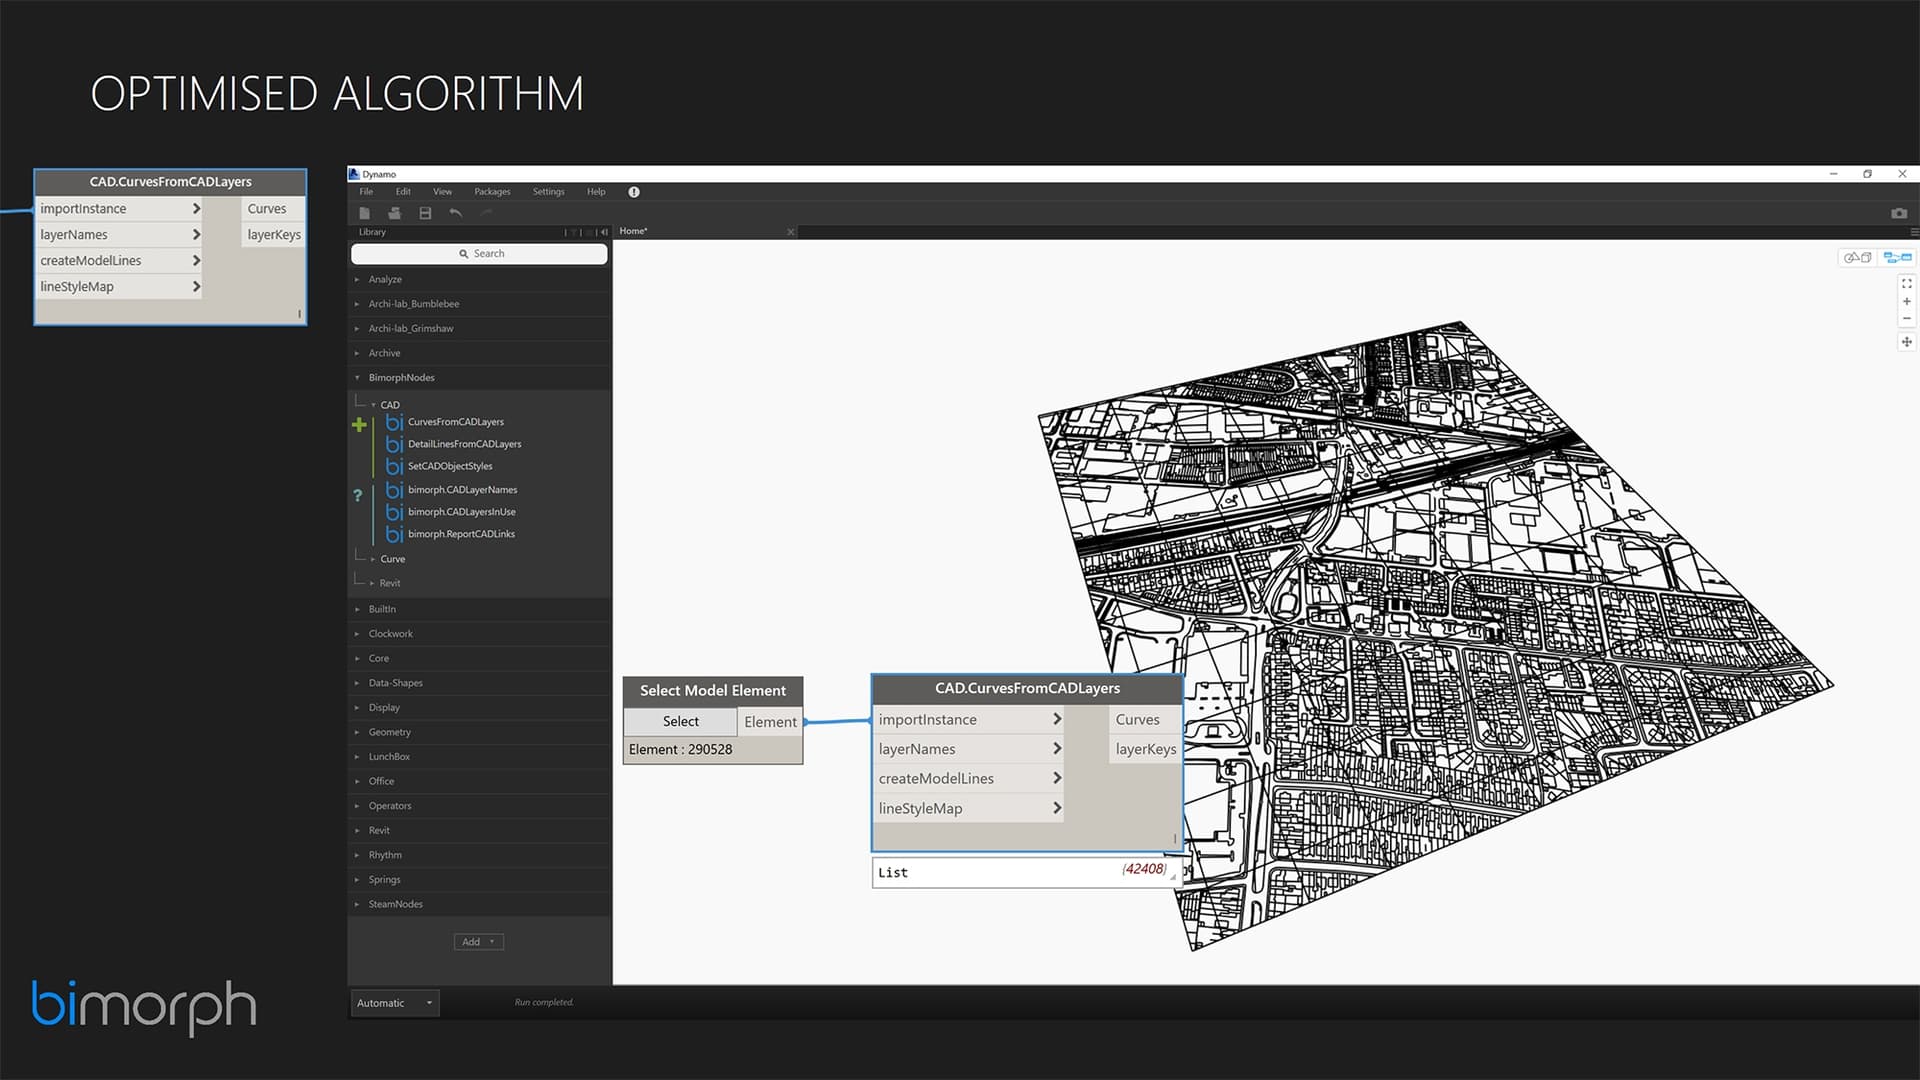Collapse the BimorphNodes category

click(x=357, y=377)
